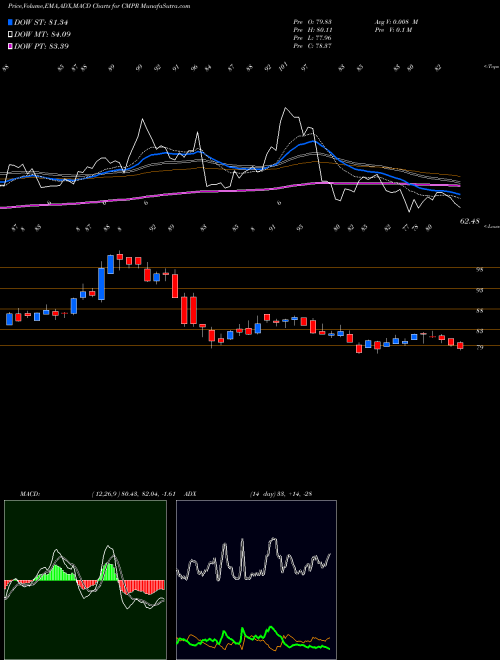This screenshot has width=500, height=660.
Task: Click the DOW ST legend value text
Action: [41, 22]
